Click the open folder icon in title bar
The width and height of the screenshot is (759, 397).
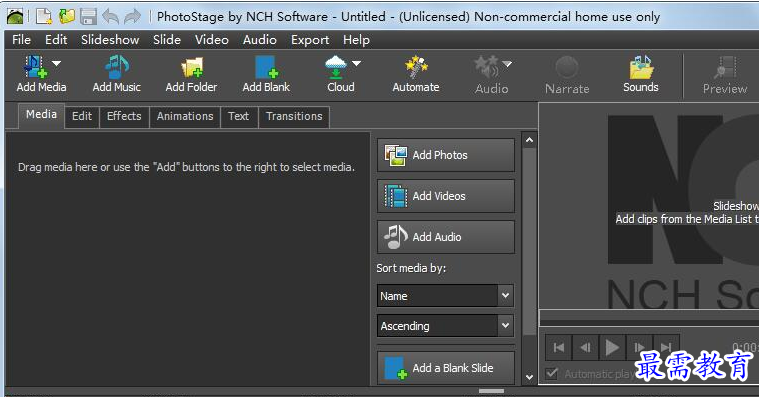(x=66, y=16)
